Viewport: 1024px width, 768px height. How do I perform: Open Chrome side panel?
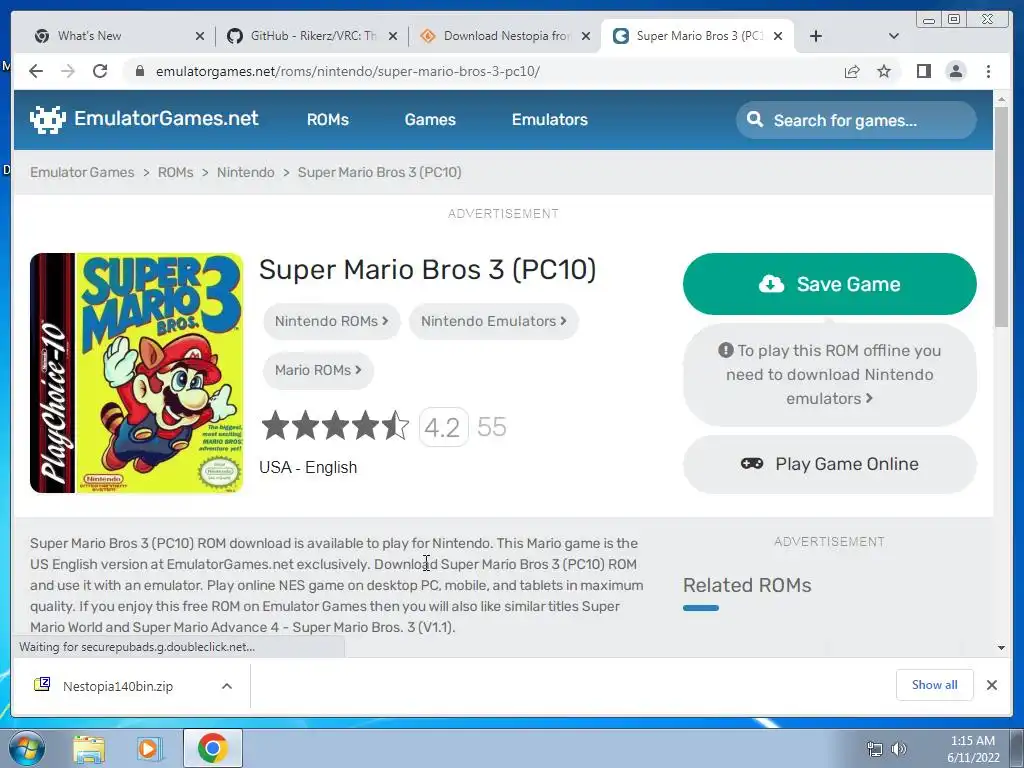point(923,71)
